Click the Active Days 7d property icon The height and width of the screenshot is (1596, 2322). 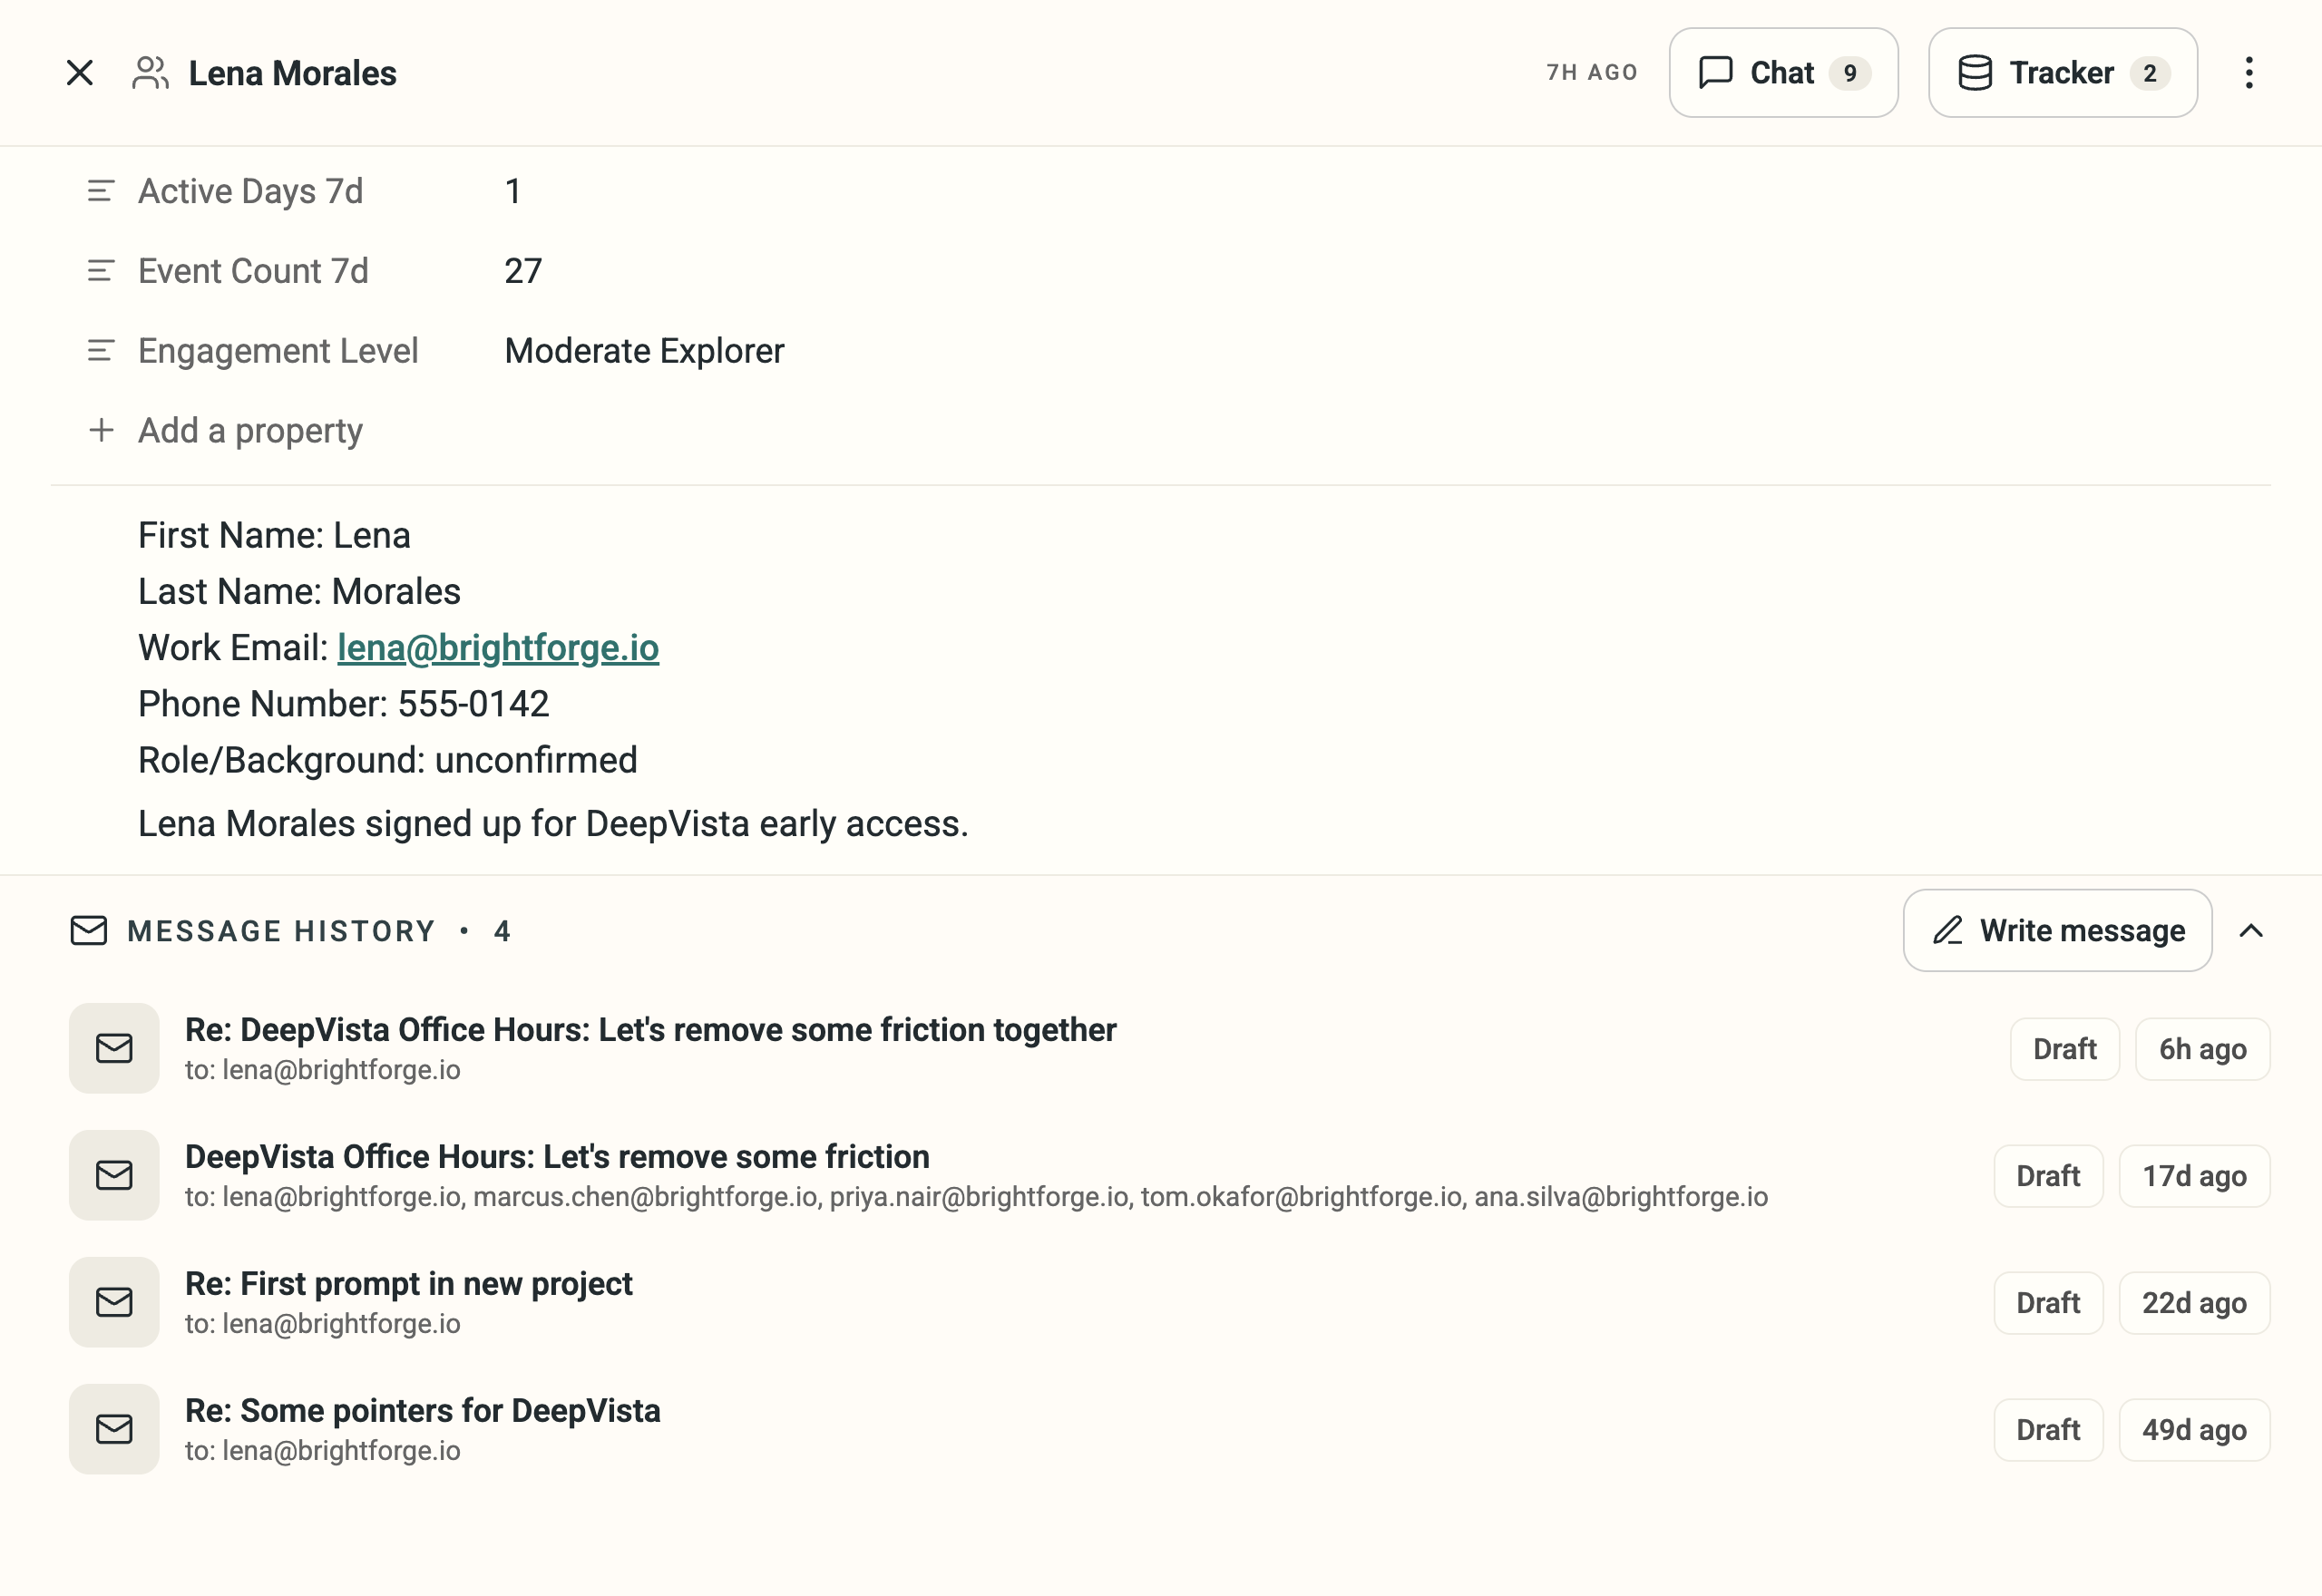pos(101,191)
